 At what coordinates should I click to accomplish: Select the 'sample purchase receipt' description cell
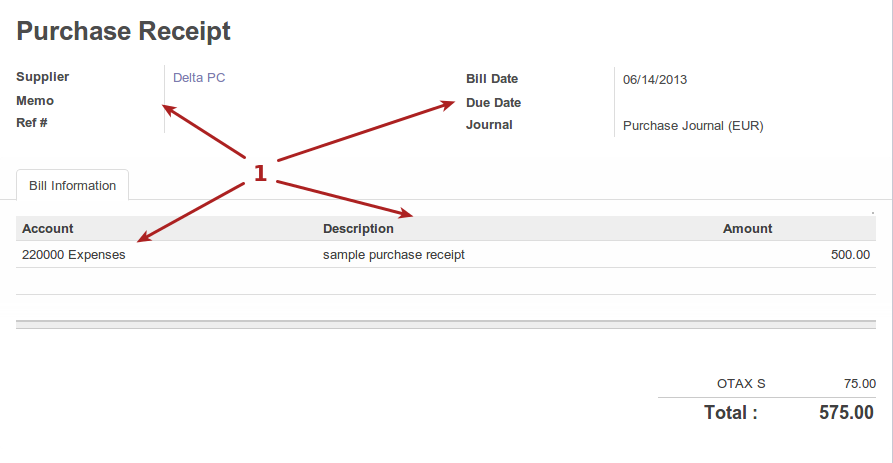tap(394, 255)
